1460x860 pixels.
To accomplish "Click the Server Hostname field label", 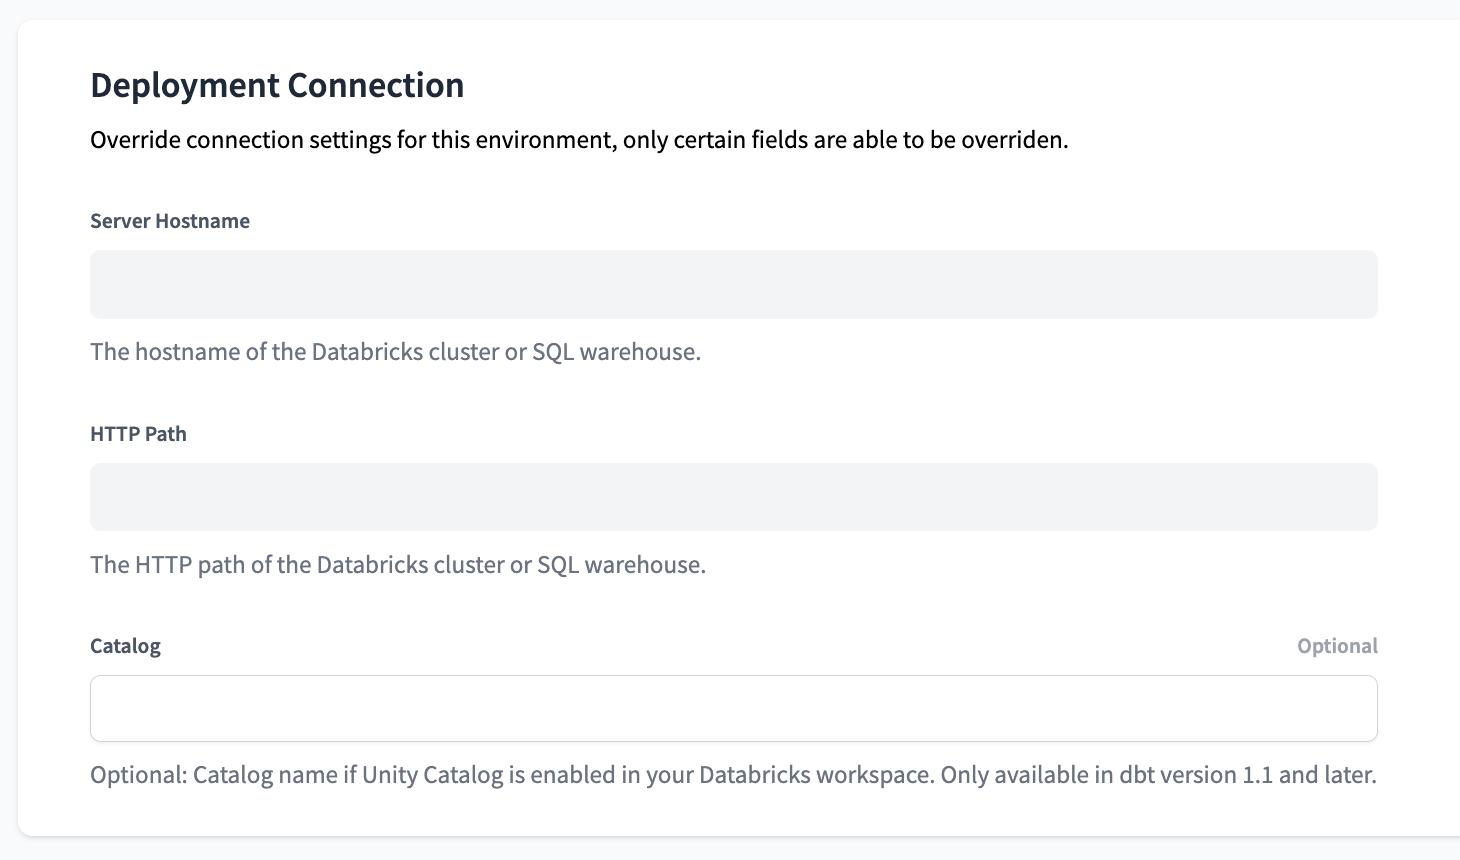I will (169, 221).
